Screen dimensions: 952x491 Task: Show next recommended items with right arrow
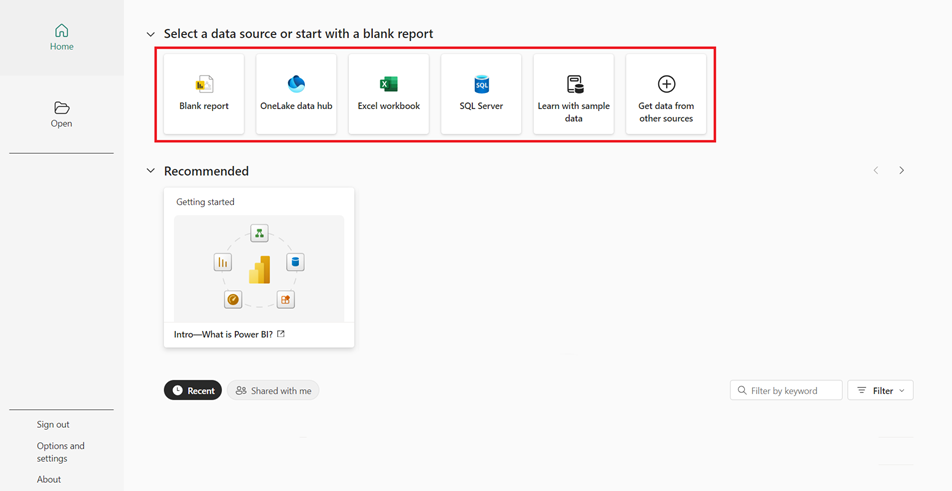901,171
